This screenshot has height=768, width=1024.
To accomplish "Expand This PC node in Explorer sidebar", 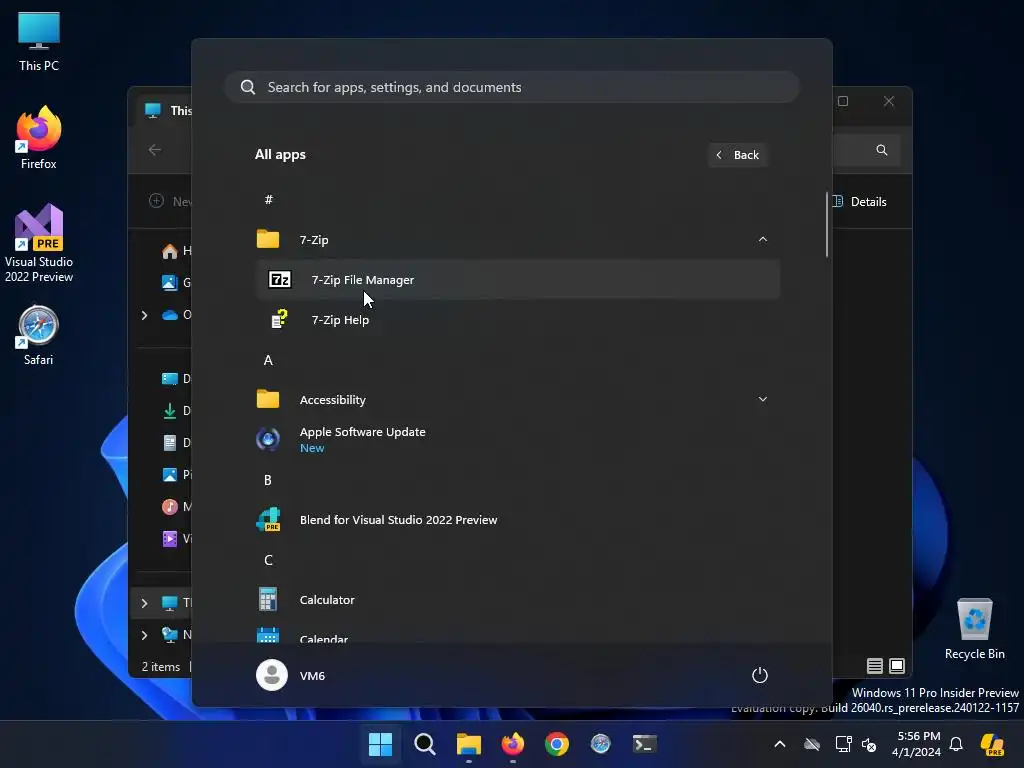I will [144, 603].
